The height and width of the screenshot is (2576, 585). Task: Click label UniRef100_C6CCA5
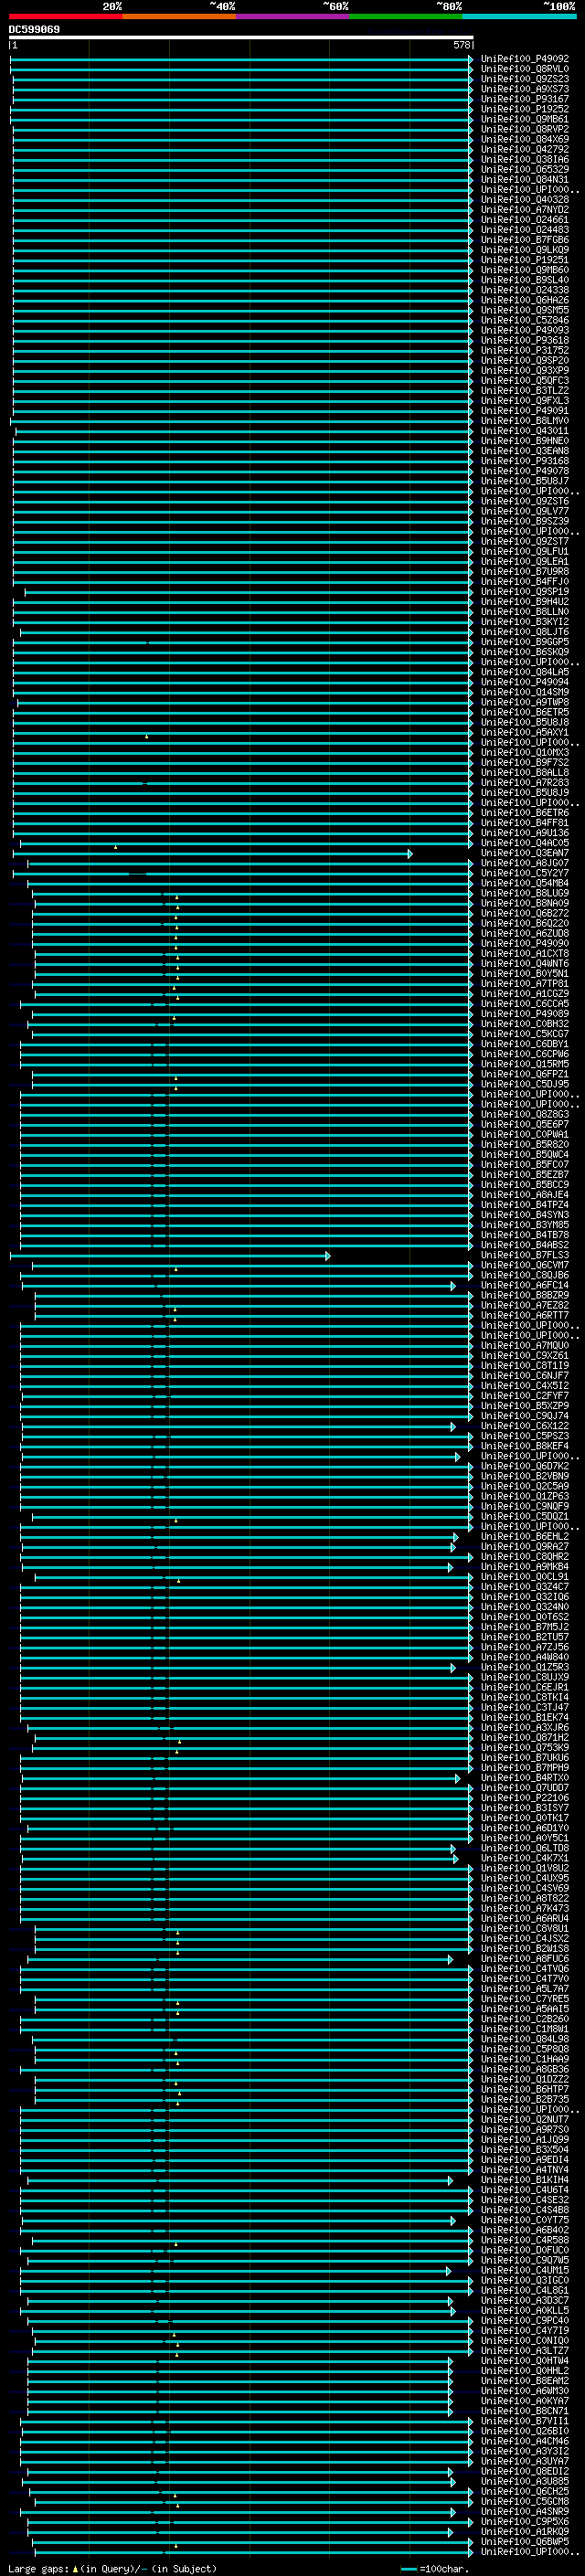point(525,1004)
